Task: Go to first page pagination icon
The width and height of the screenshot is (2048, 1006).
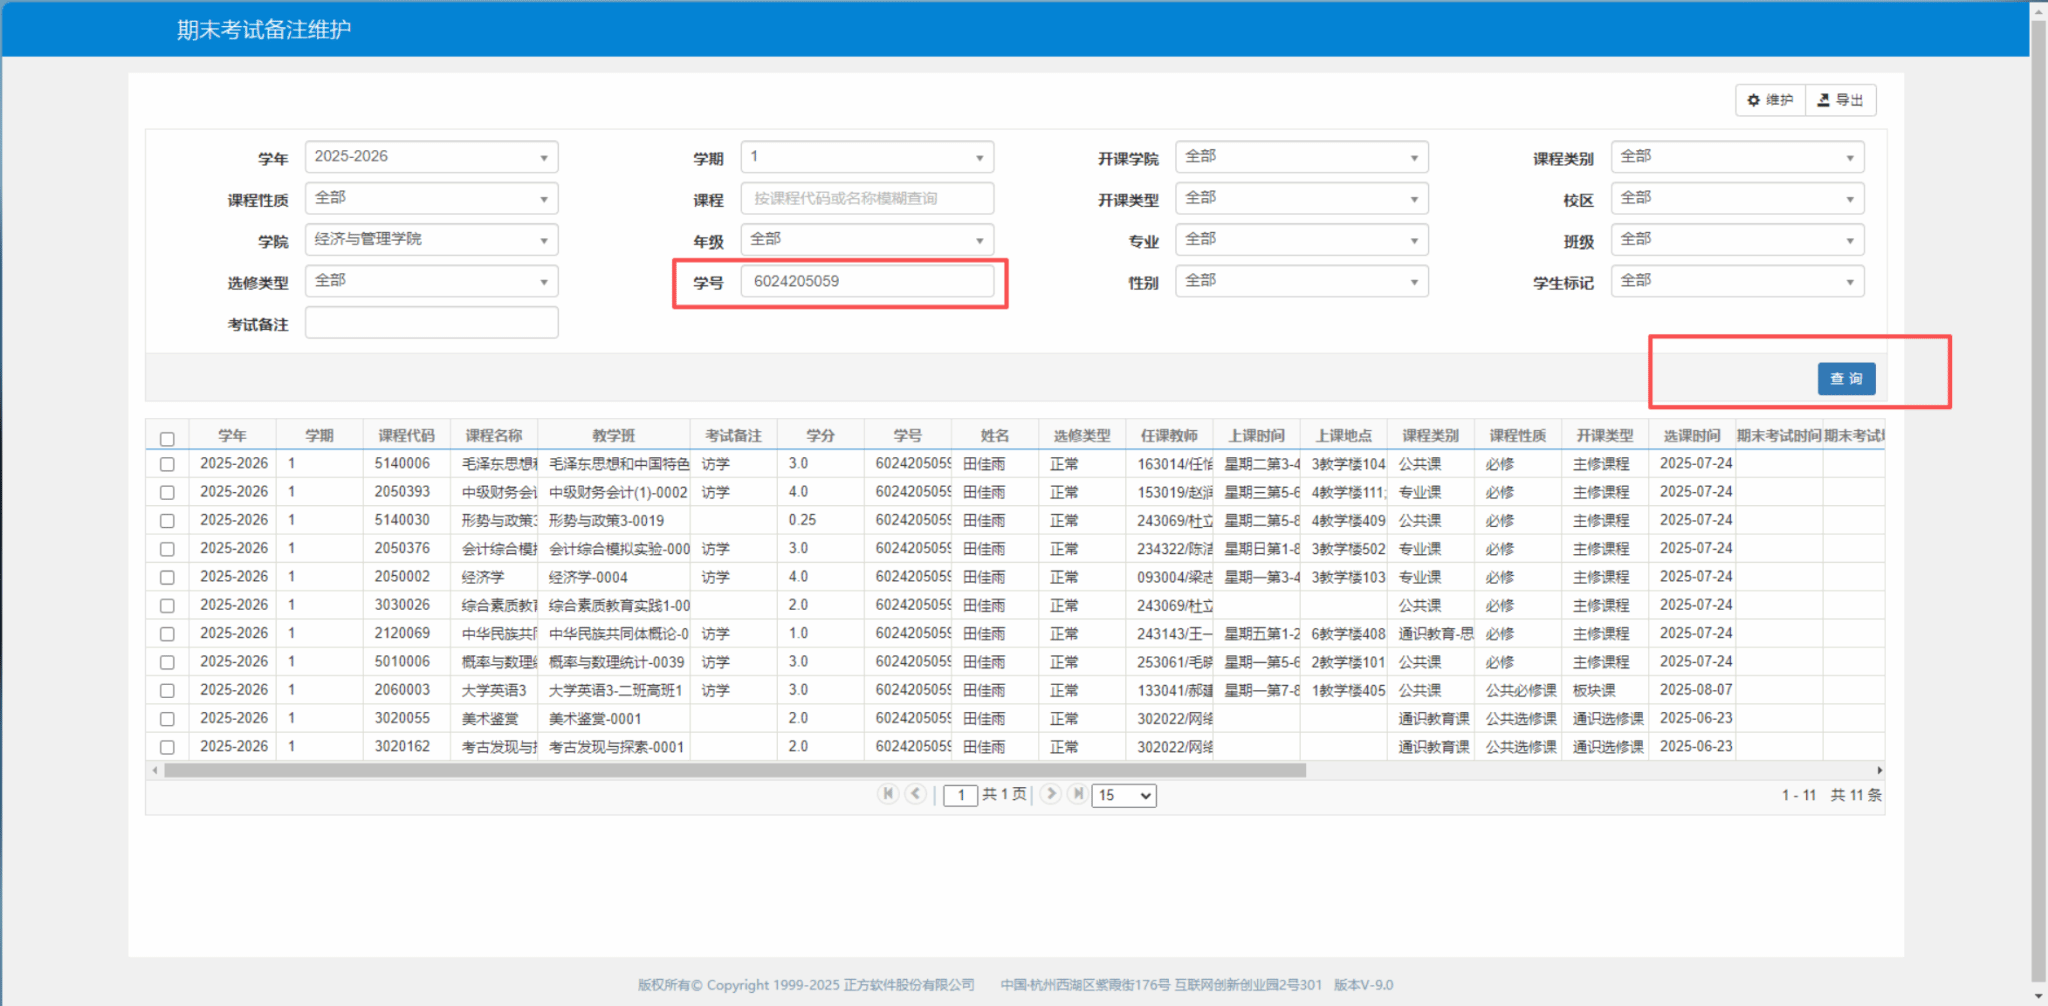Action: (887, 794)
